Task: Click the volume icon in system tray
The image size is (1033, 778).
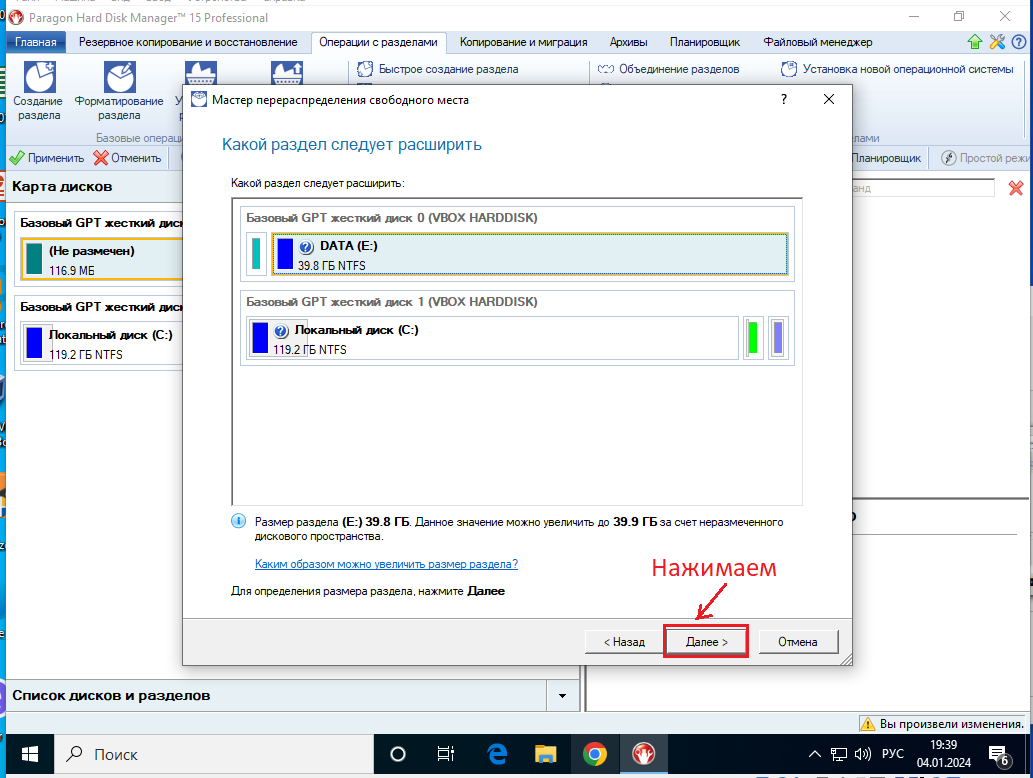Action: click(862, 754)
